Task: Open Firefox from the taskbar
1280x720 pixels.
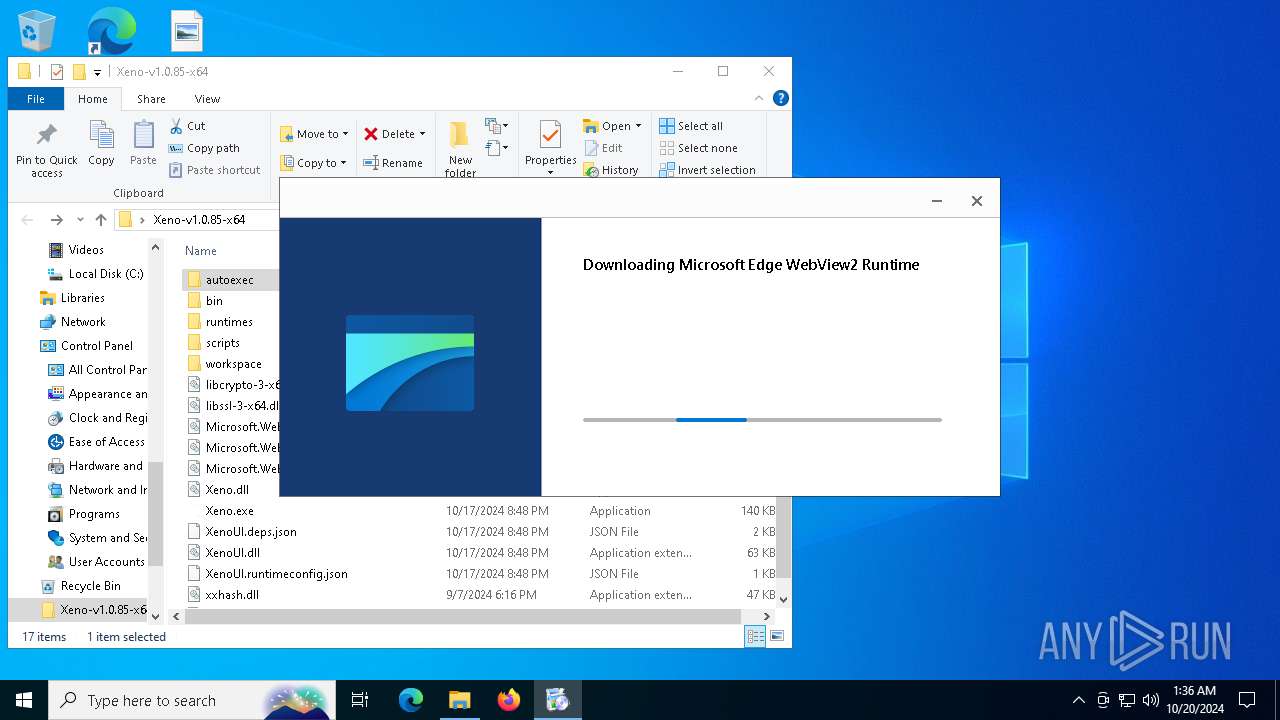Action: [509, 700]
